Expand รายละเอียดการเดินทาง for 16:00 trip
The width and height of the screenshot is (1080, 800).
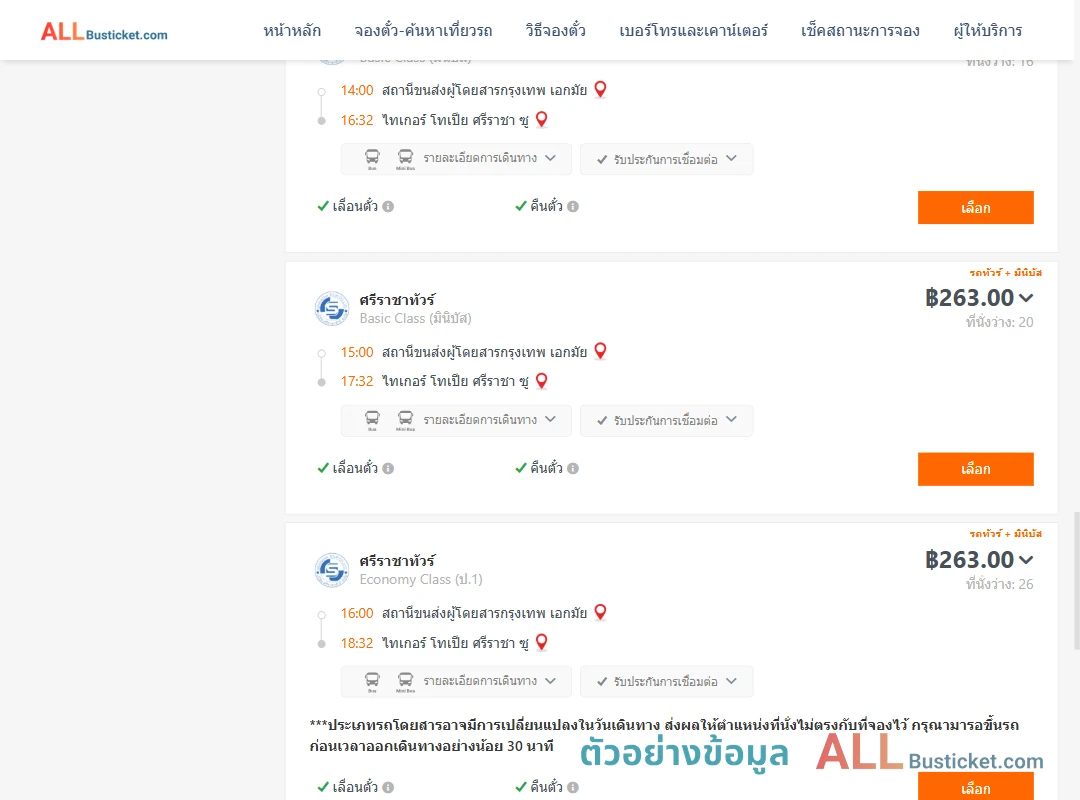456,681
